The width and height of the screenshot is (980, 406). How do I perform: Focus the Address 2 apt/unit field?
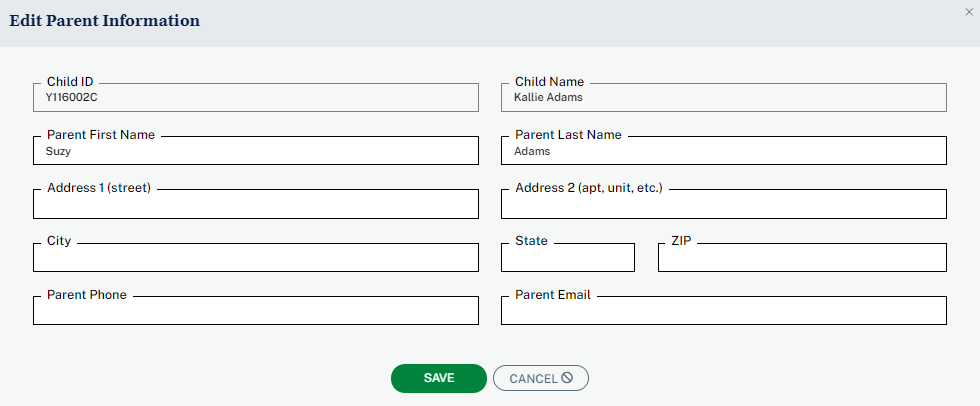pos(723,205)
